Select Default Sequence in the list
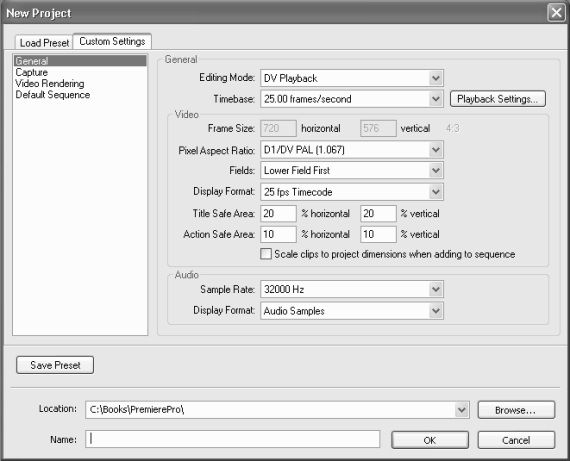570x461 pixels. click(53, 95)
